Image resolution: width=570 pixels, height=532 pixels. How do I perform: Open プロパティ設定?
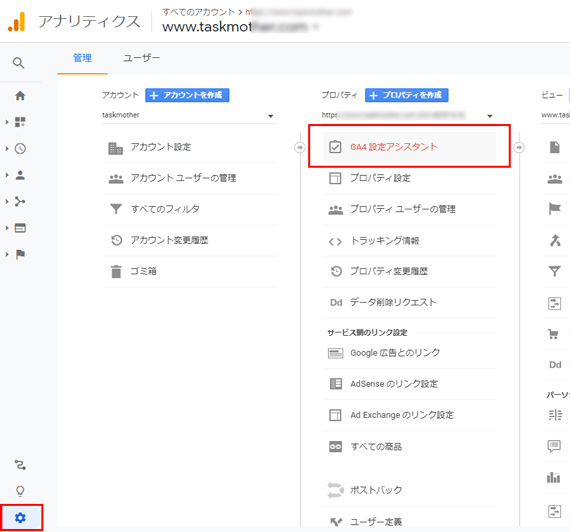[409, 178]
